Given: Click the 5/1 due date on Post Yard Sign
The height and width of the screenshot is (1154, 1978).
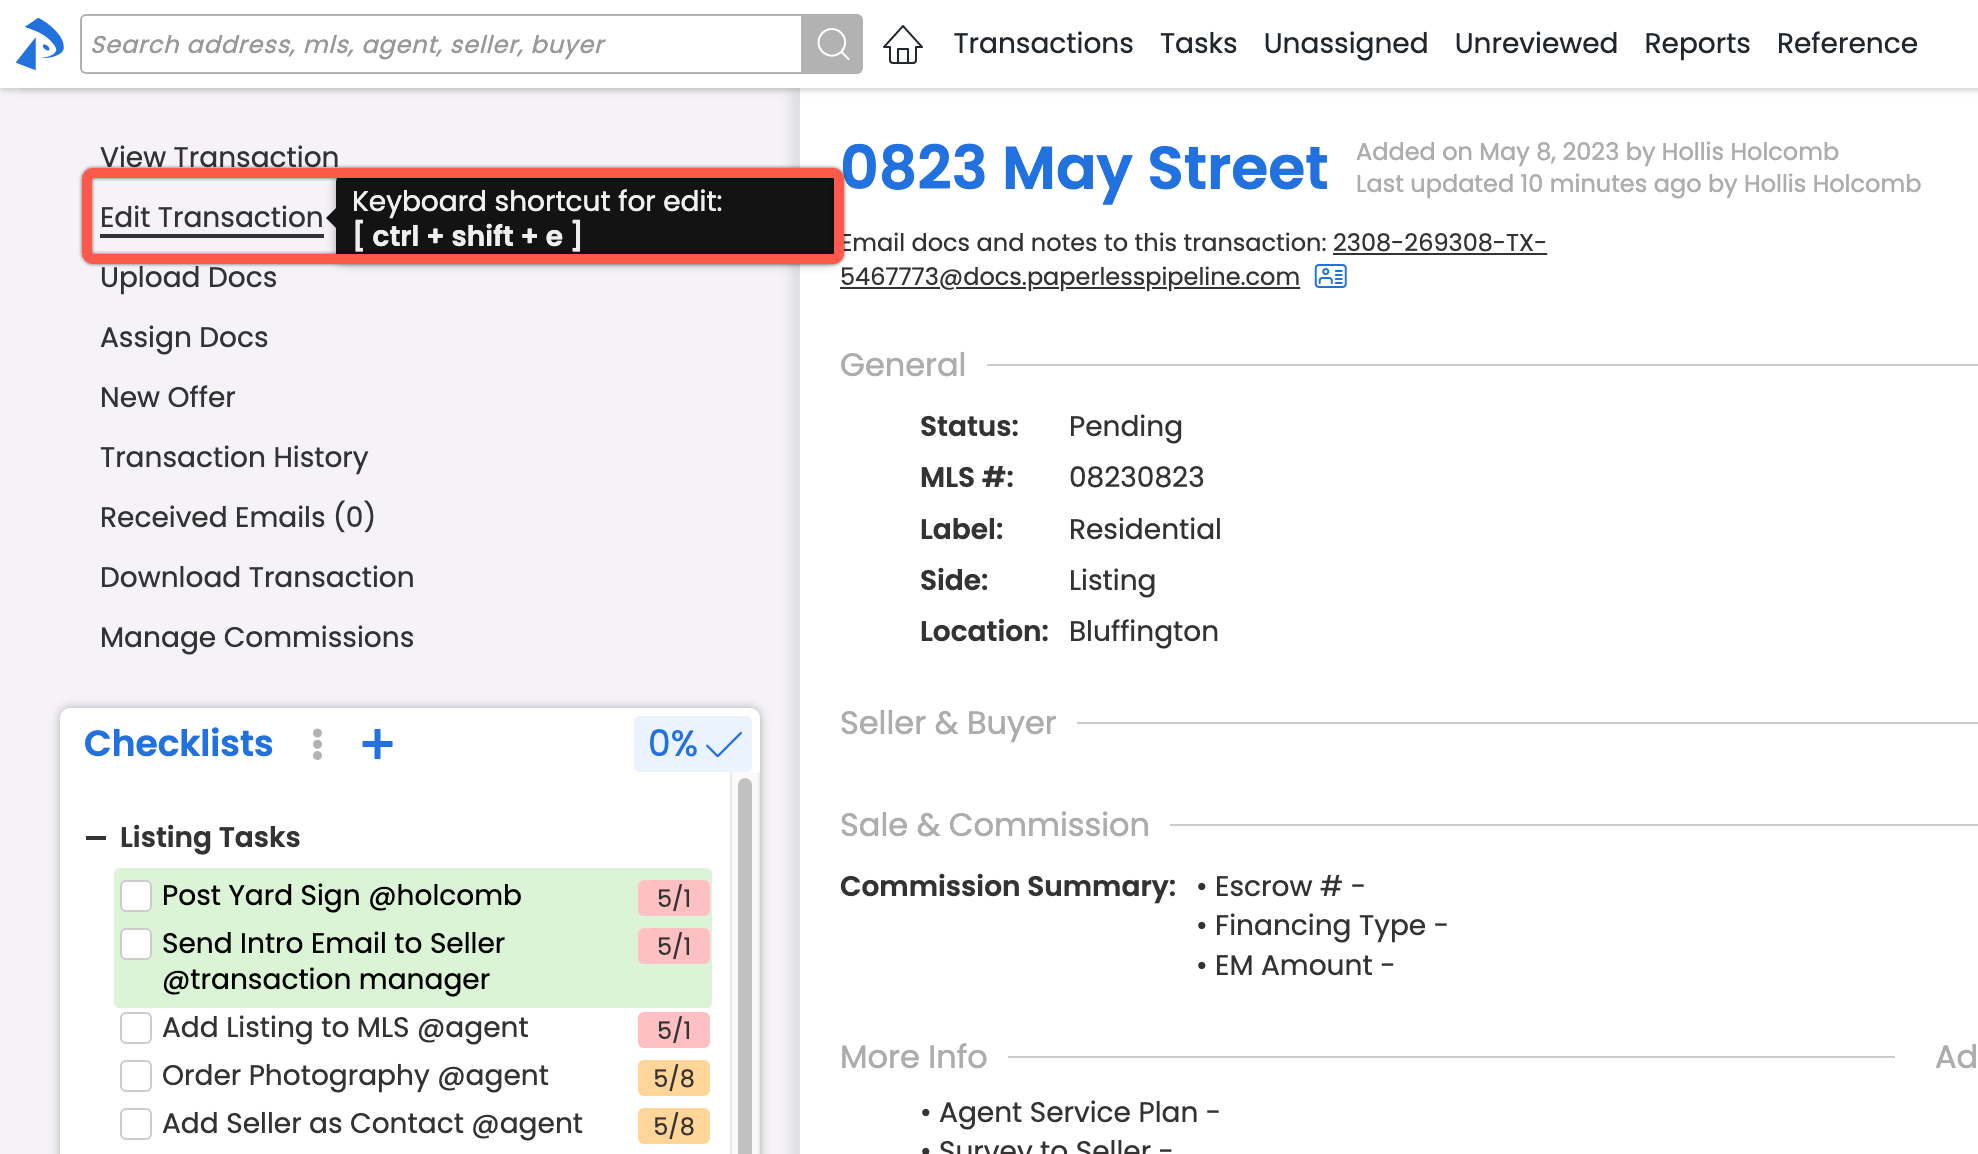Looking at the screenshot, I should pos(673,898).
